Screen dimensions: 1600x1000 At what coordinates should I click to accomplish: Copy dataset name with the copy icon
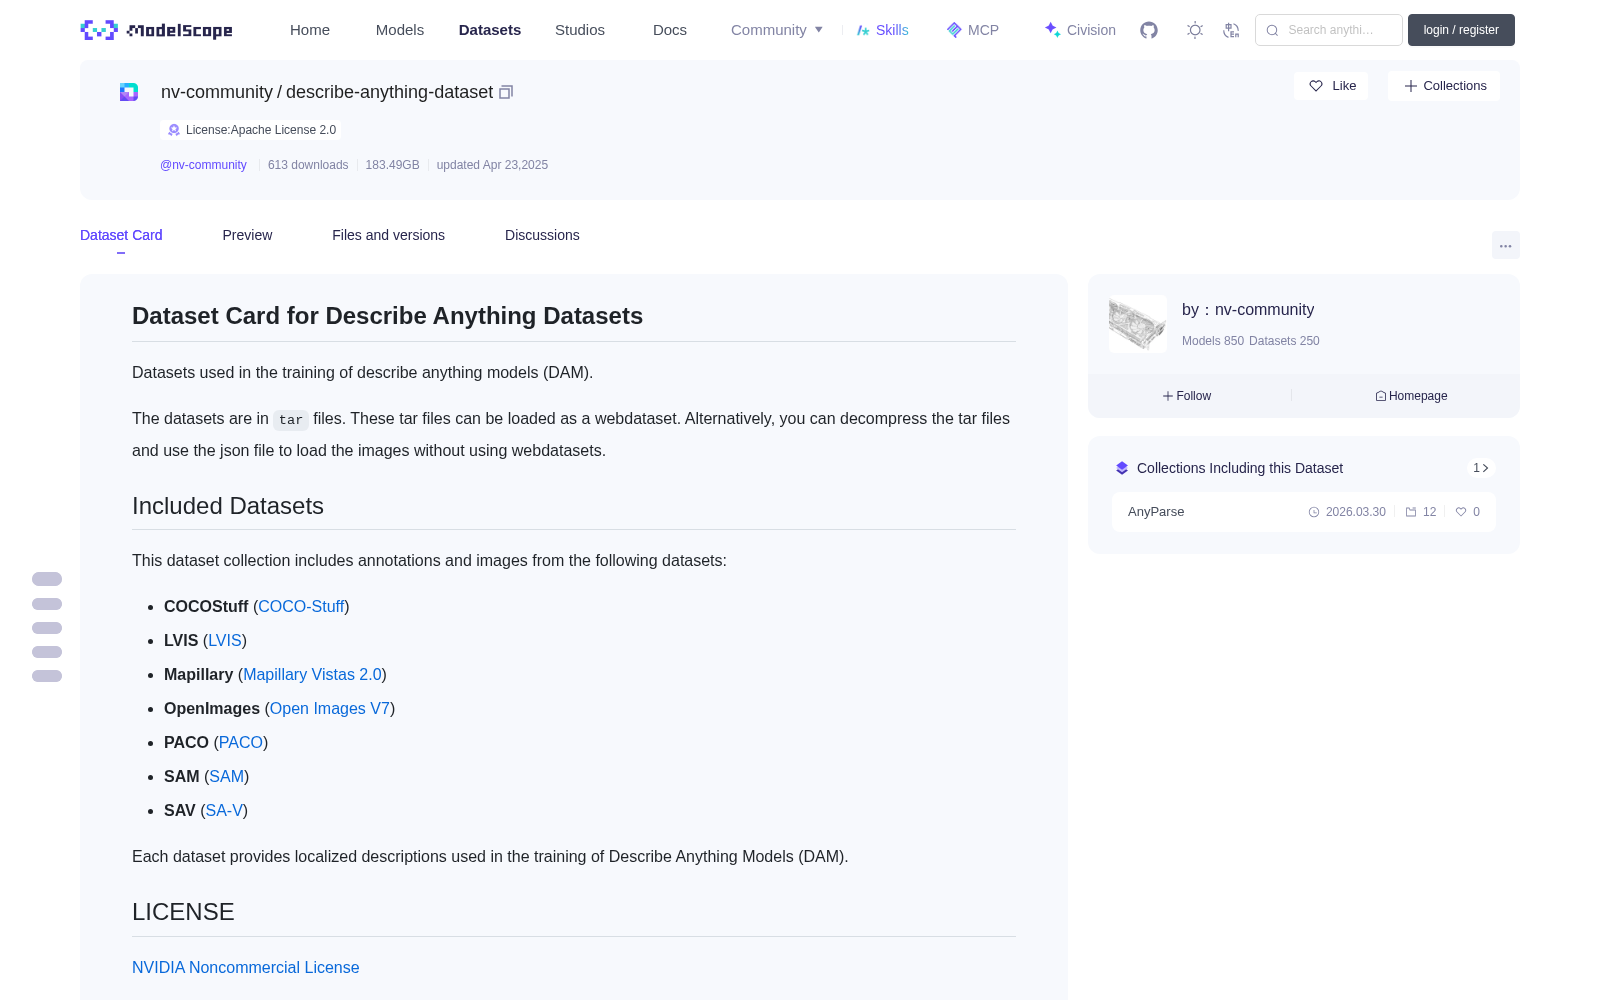[x=506, y=92]
